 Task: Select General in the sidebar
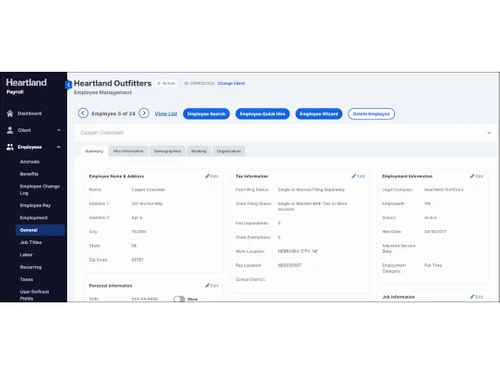click(x=40, y=230)
